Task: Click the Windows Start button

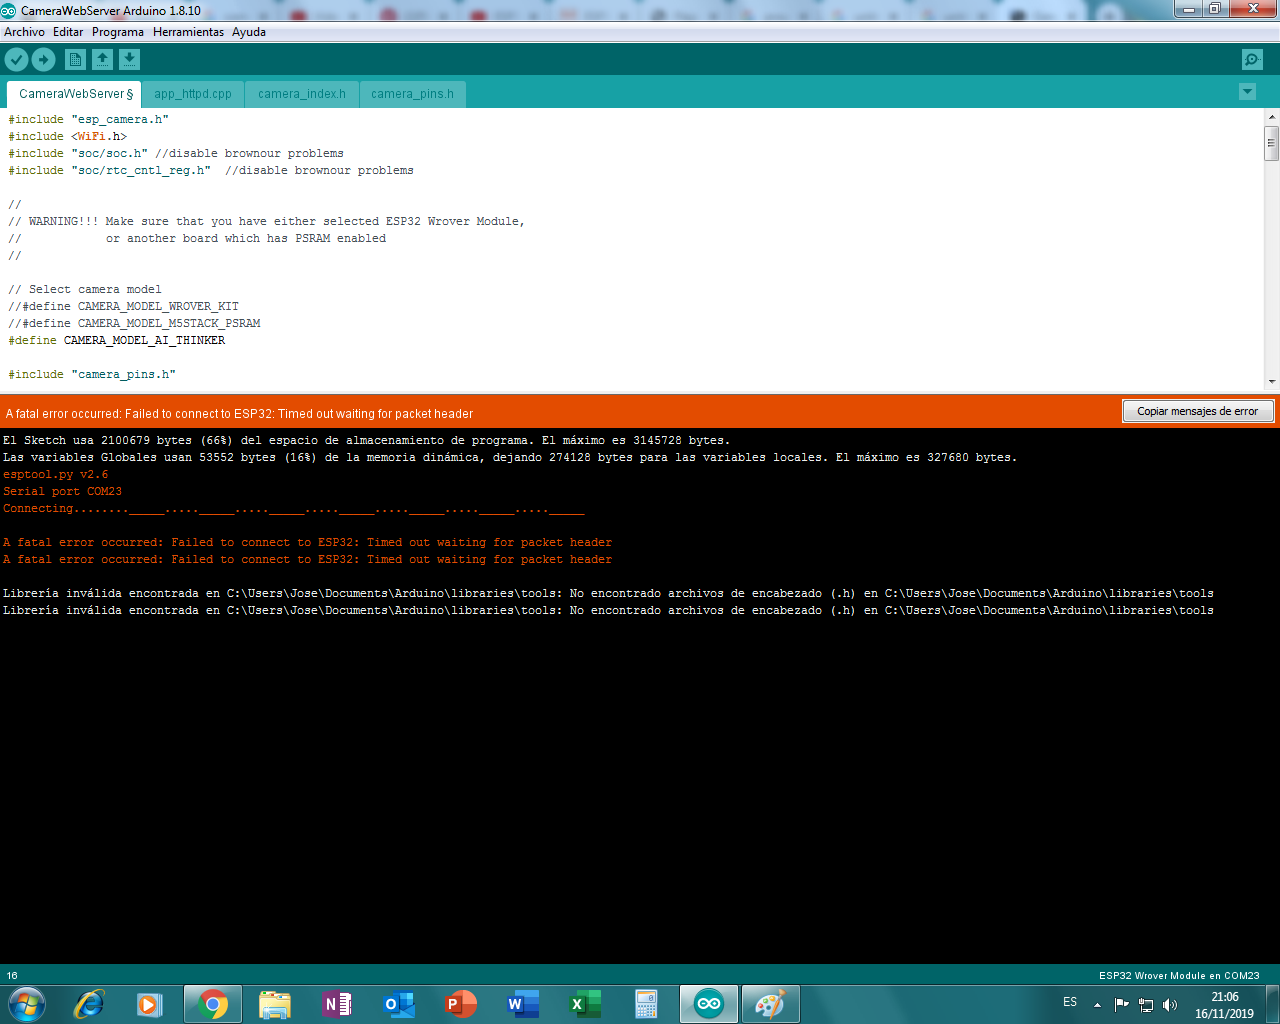Action: click(27, 1004)
